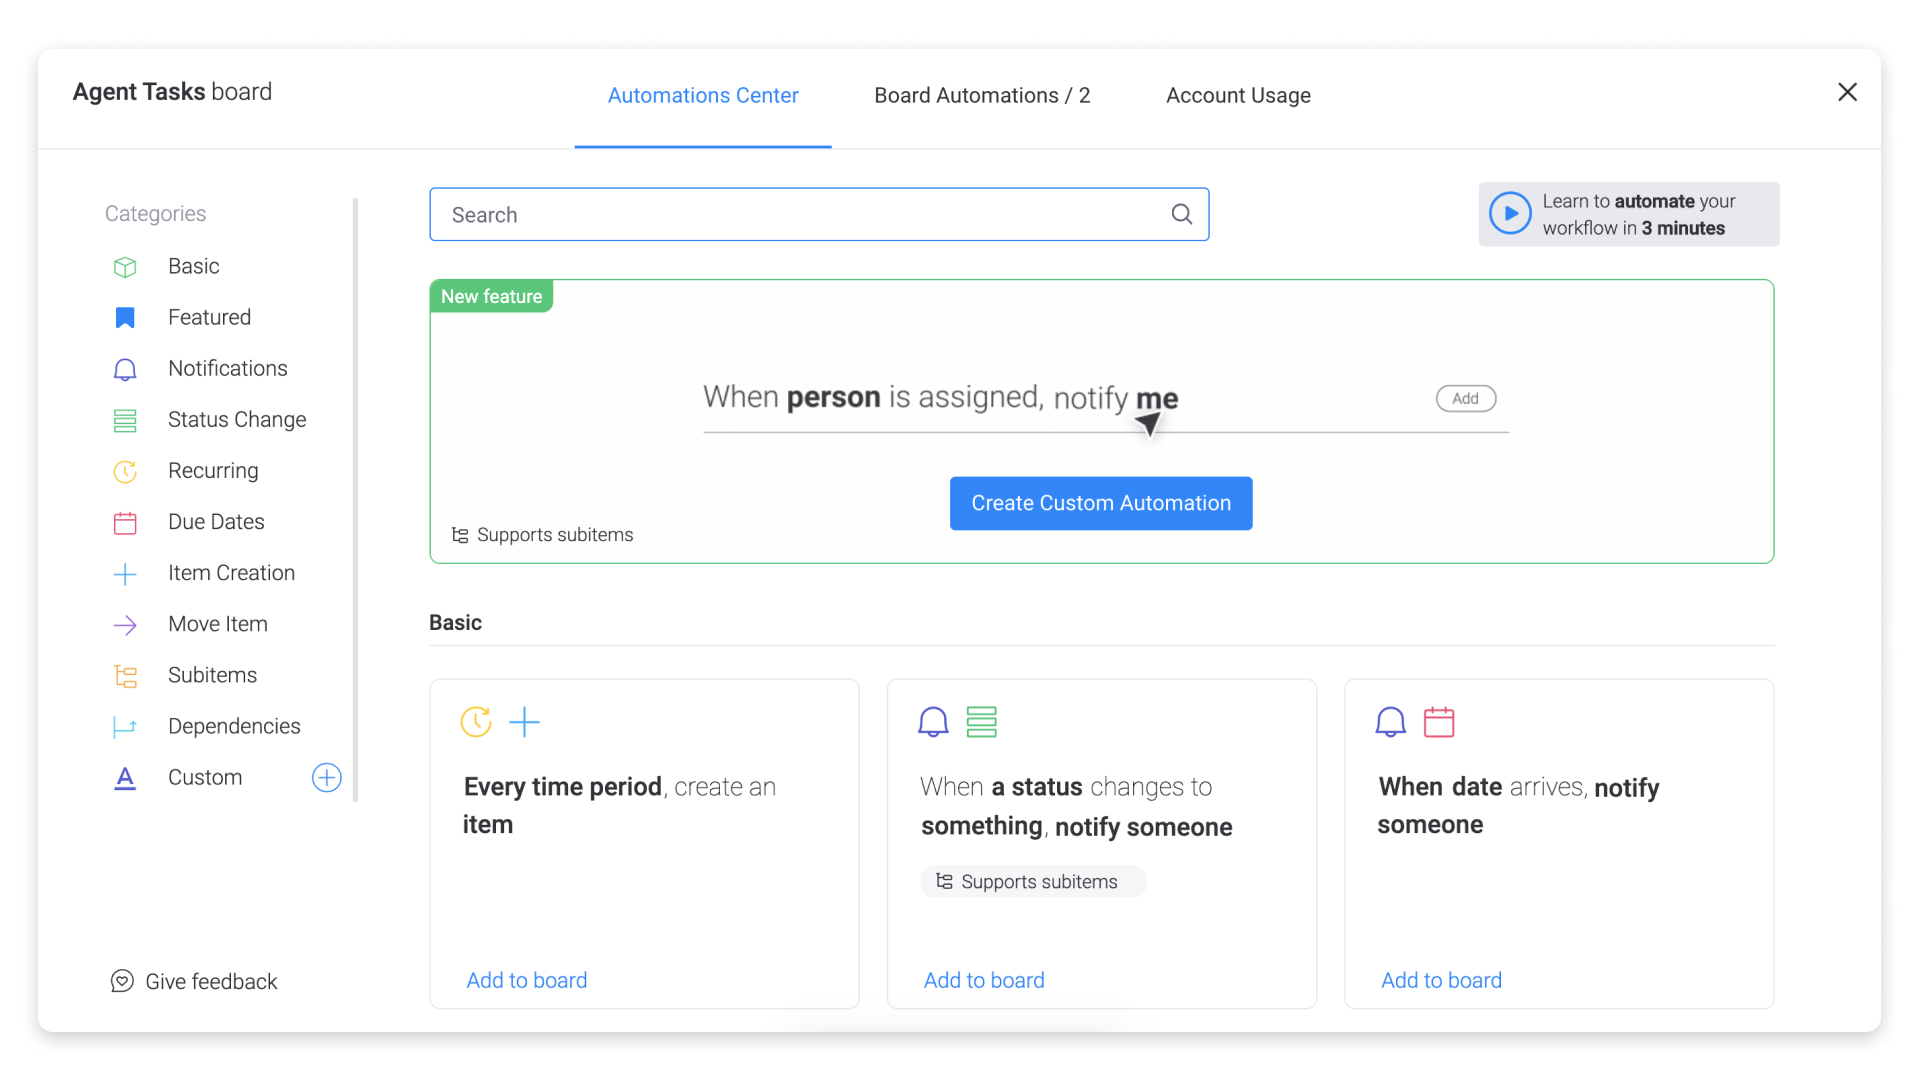Select the Basic category cube icon

(x=125, y=267)
